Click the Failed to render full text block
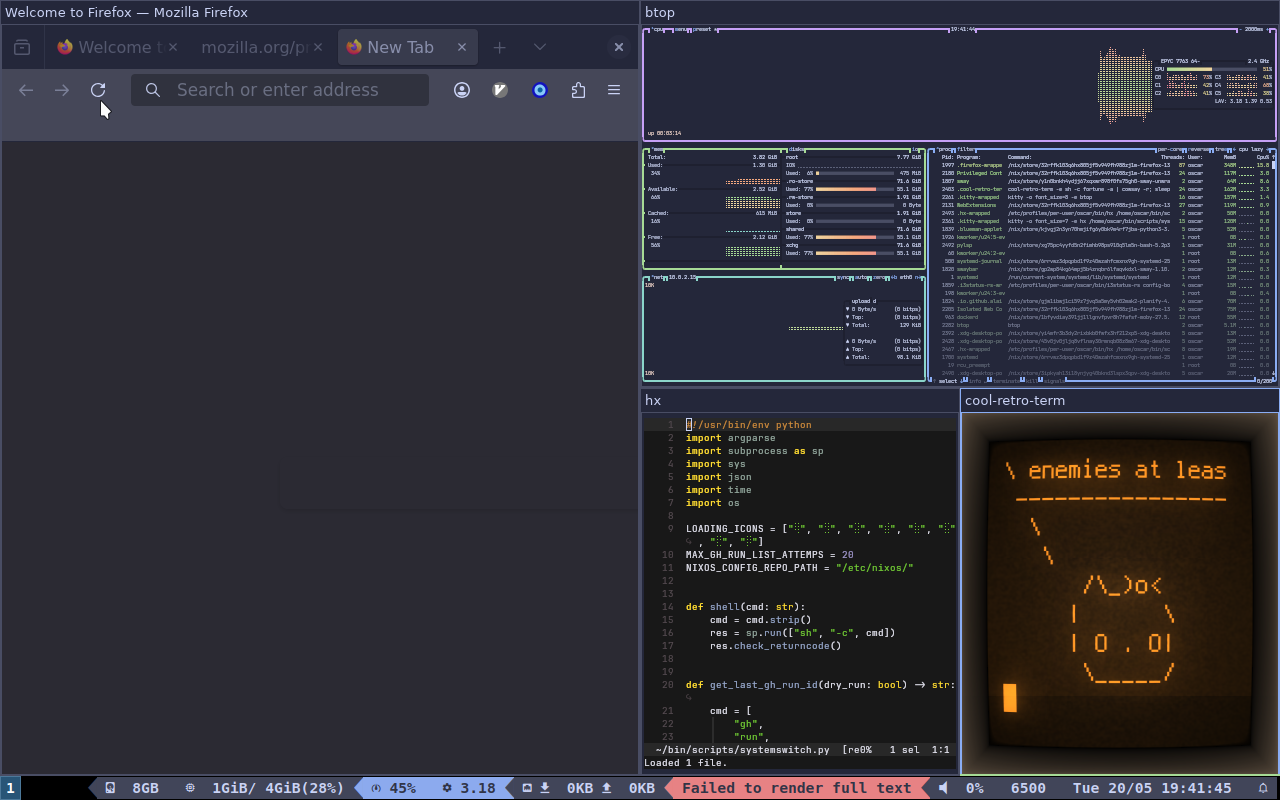 (796, 788)
